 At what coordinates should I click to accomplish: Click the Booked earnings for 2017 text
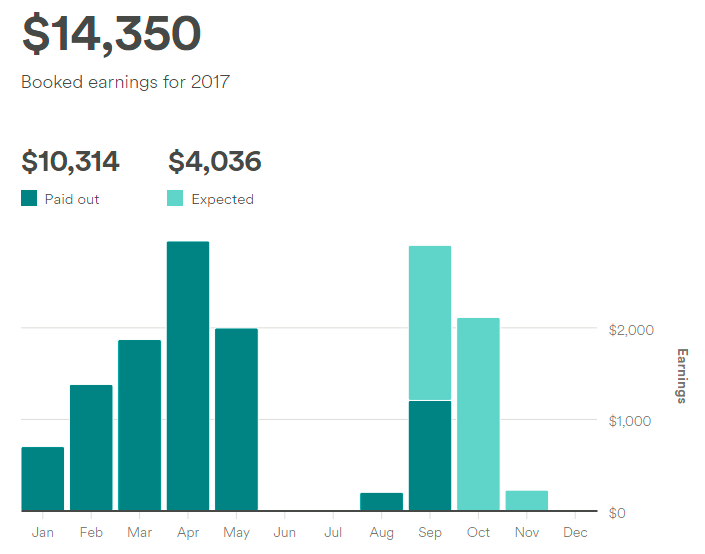(x=125, y=82)
